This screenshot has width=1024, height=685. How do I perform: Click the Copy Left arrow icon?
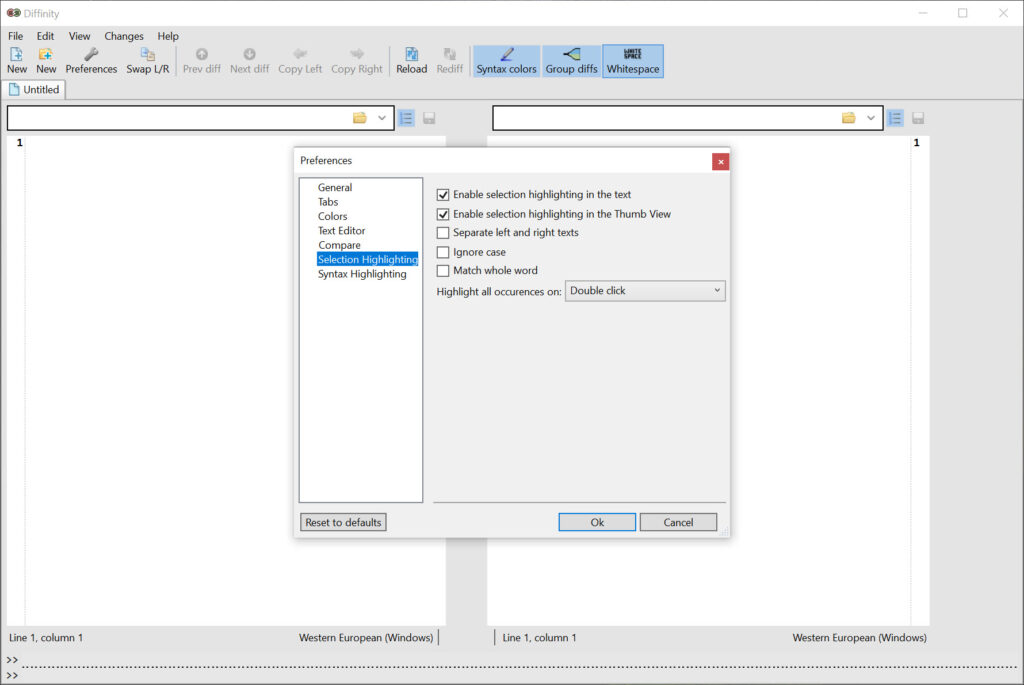pos(300,61)
